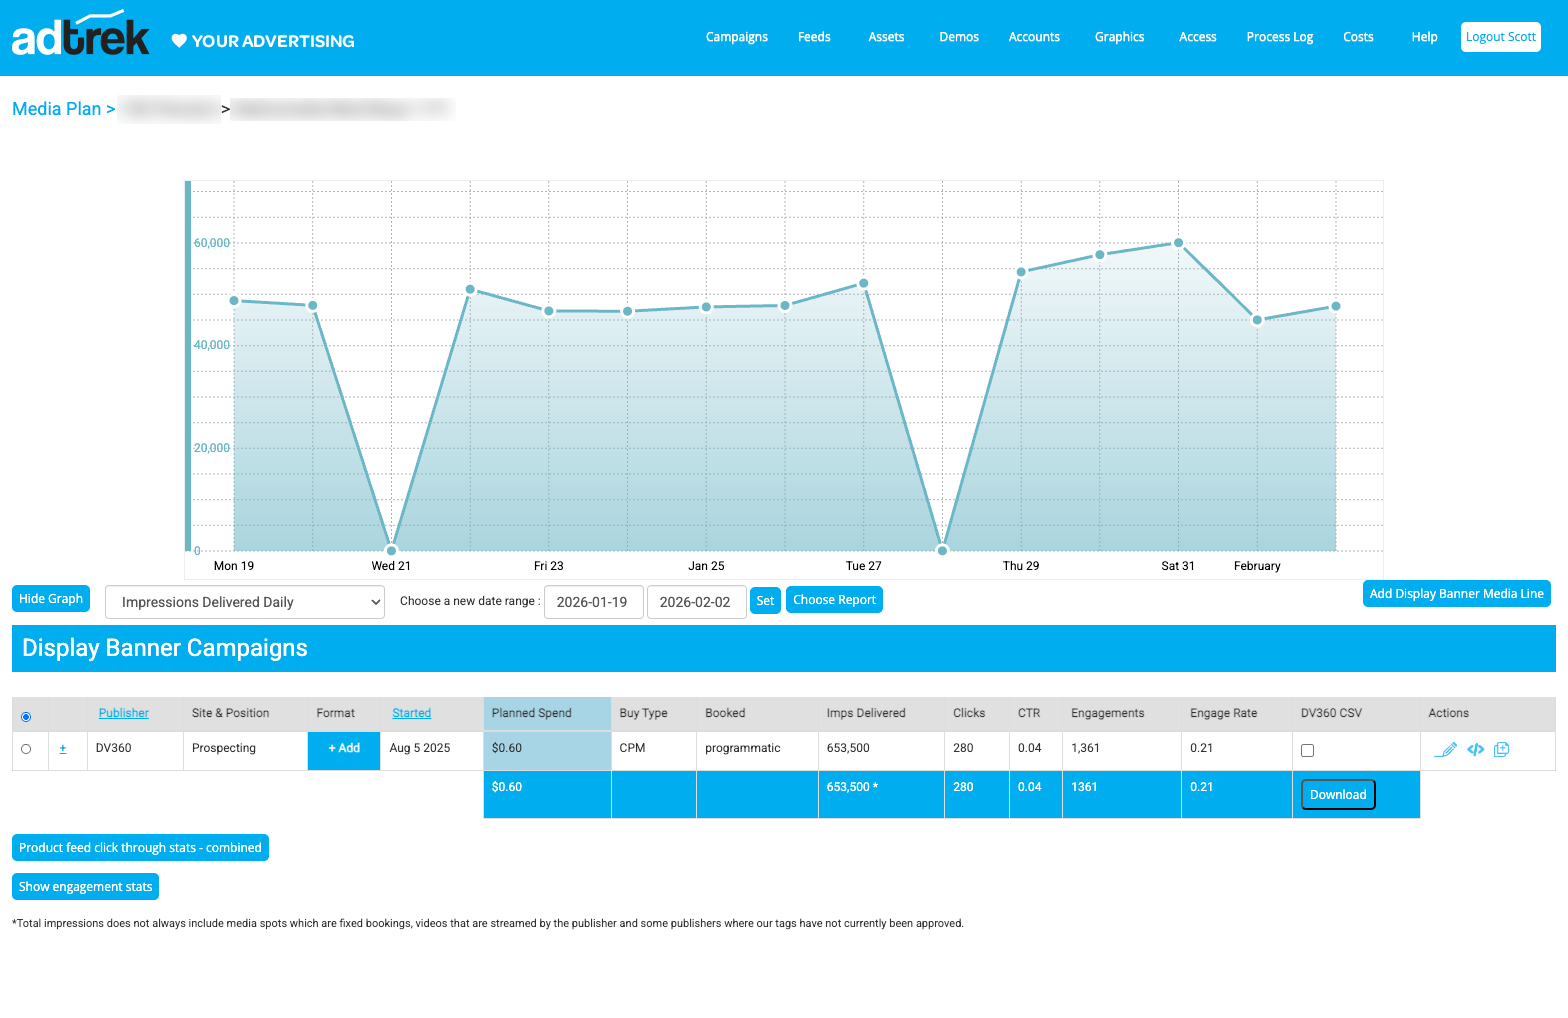This screenshot has width=1568, height=1018.
Task: Click the Aug 5 2025 started date
Action: [420, 748]
